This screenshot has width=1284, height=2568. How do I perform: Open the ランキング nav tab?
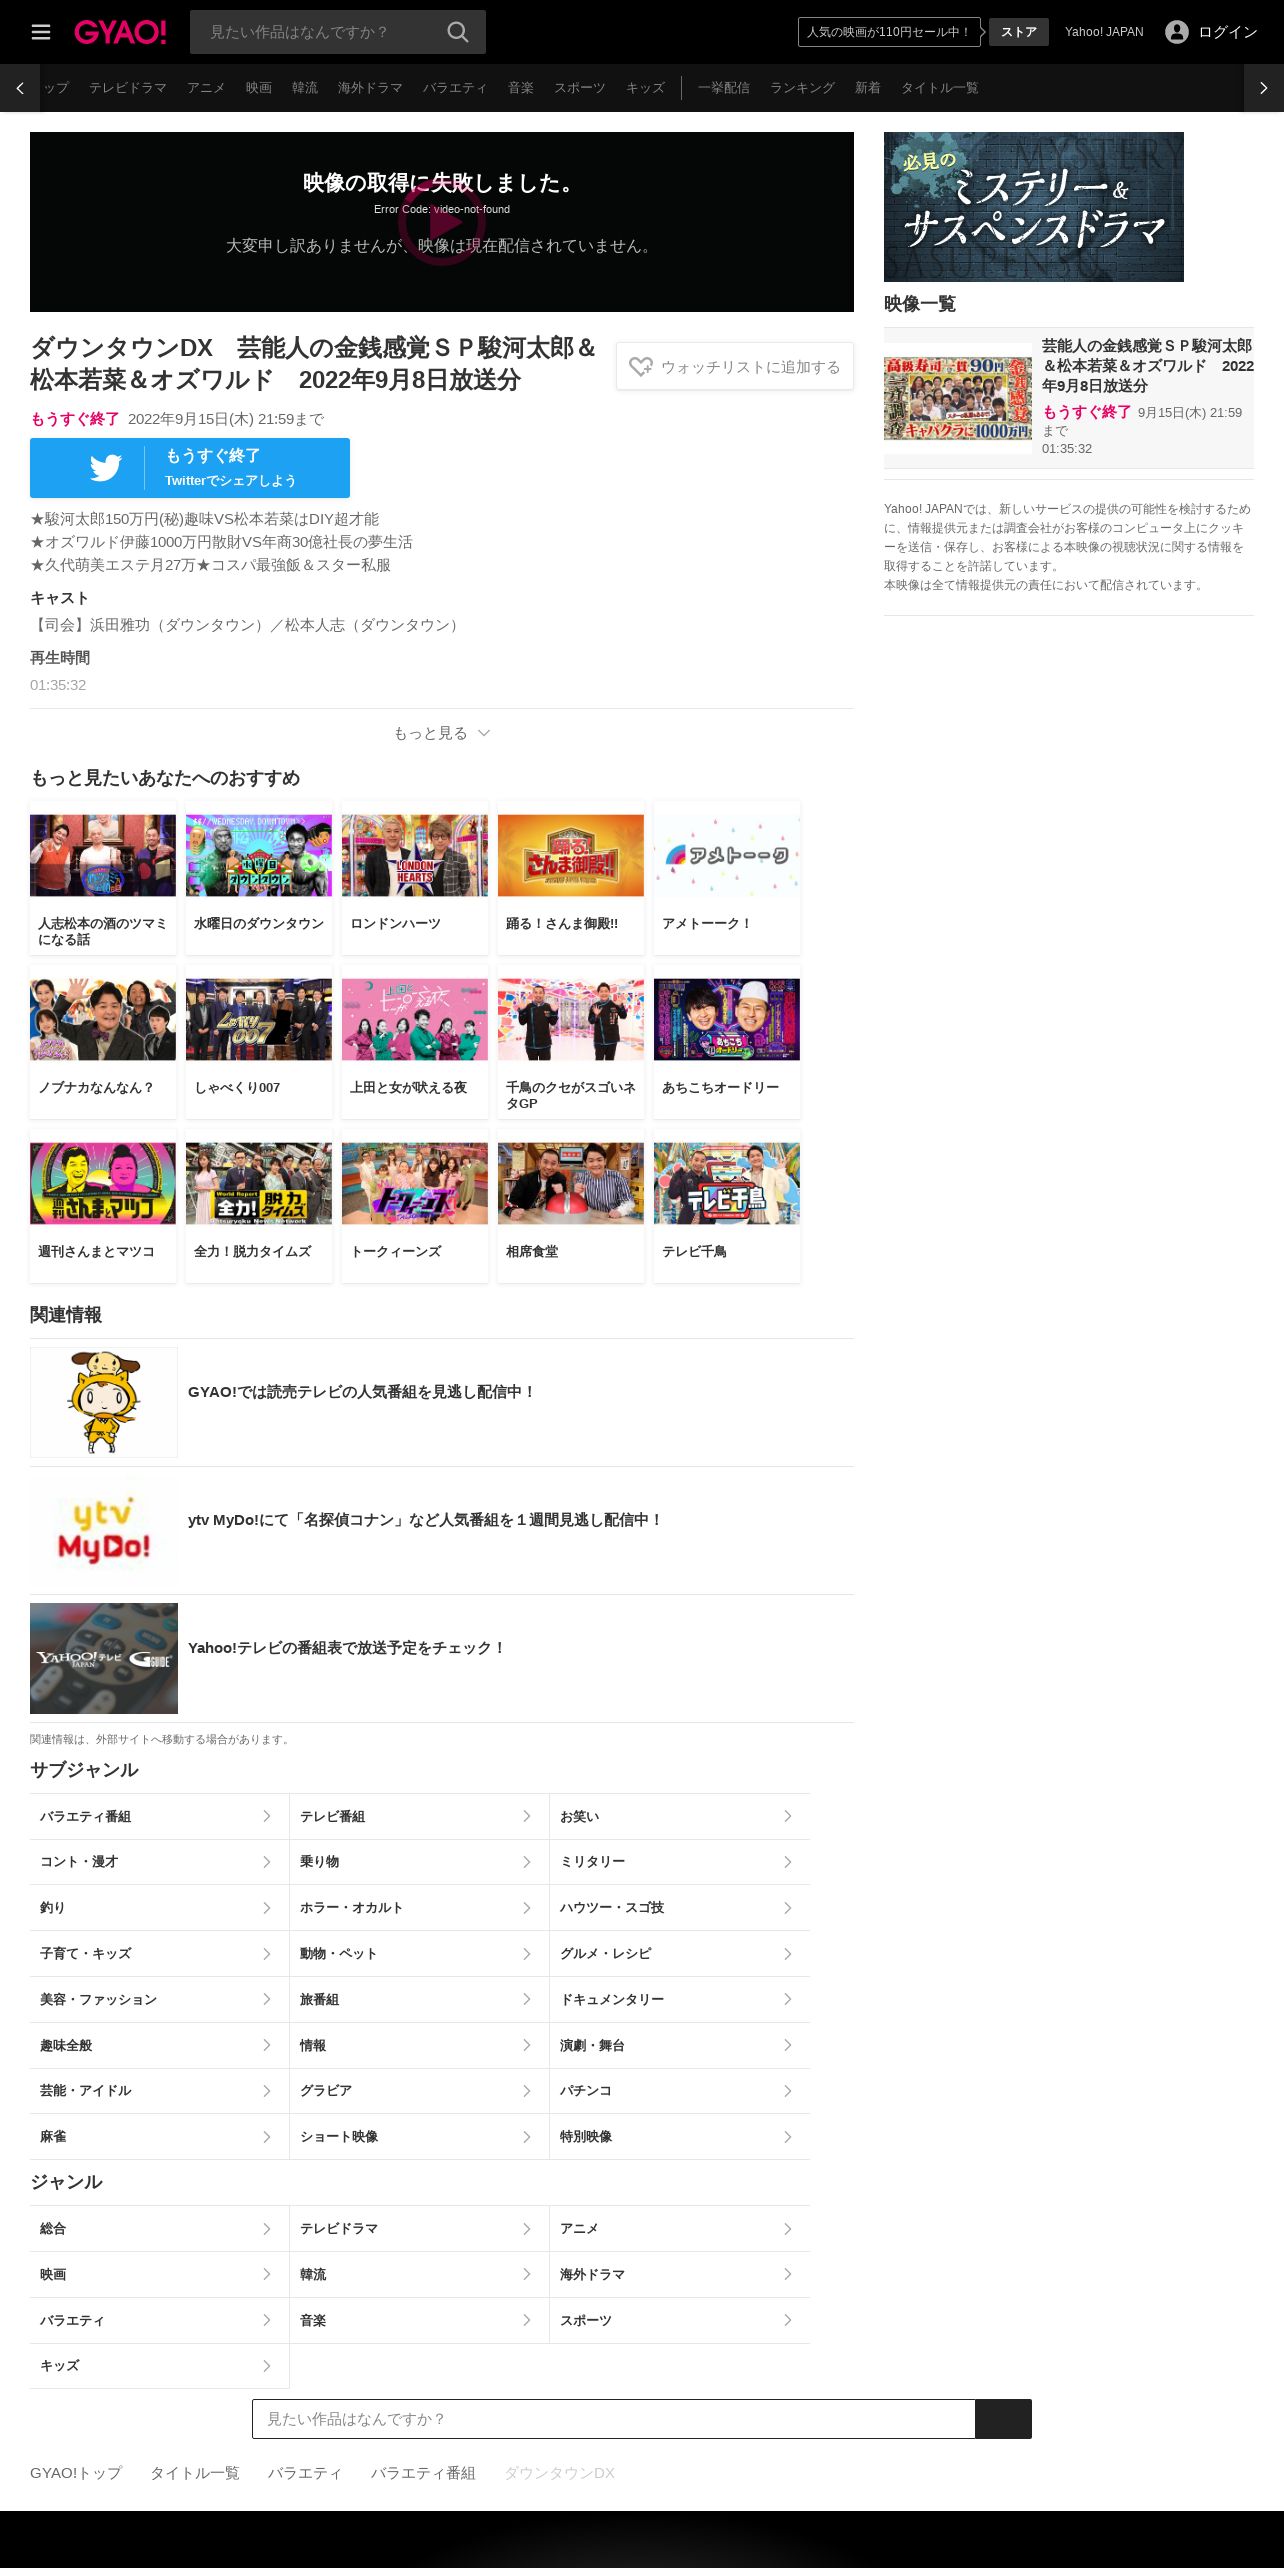pyautogui.click(x=802, y=88)
